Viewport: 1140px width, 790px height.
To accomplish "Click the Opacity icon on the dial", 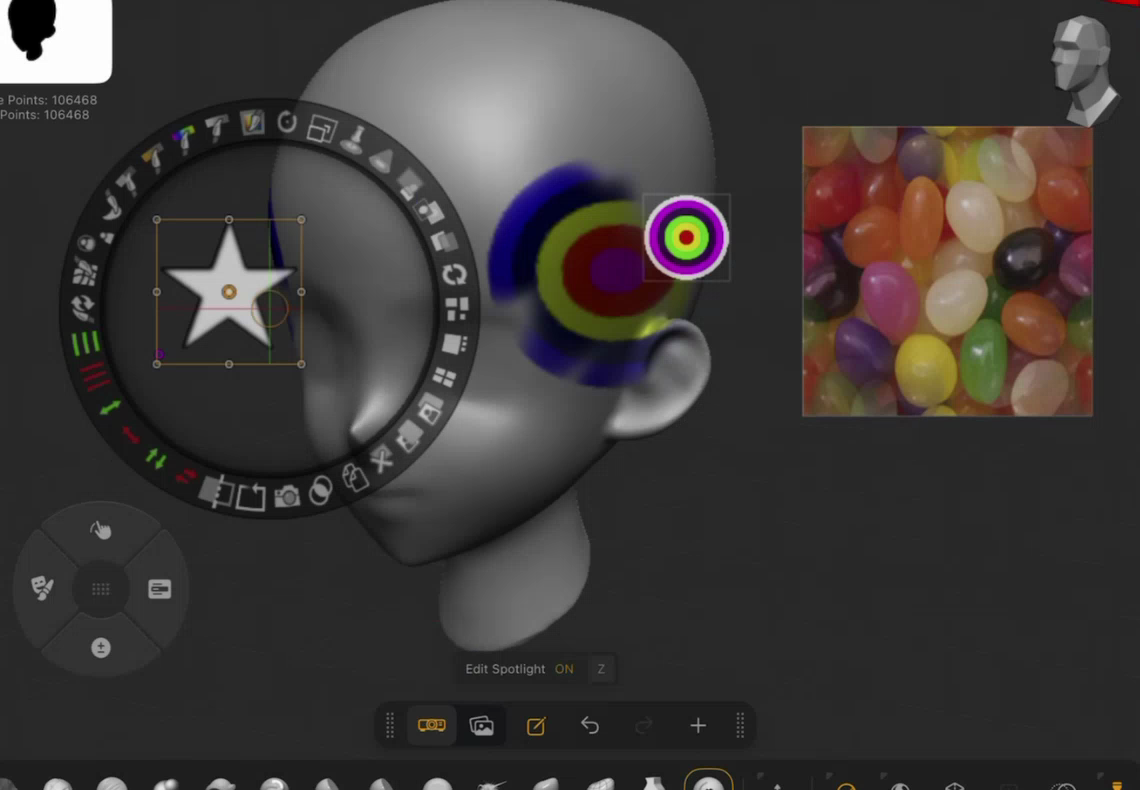I will pyautogui.click(x=409, y=183).
